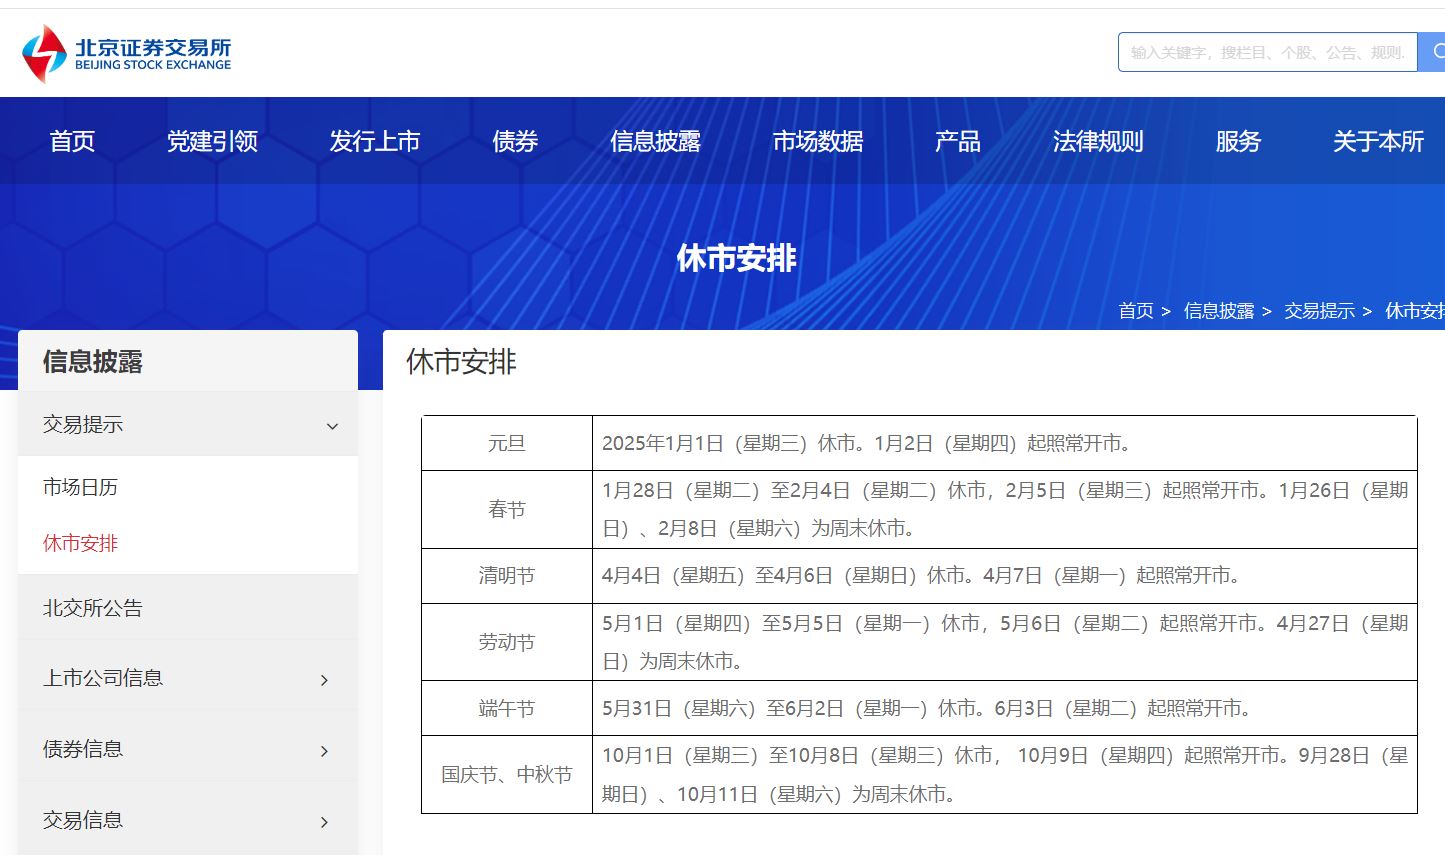Image resolution: width=1445 pixels, height=855 pixels.
Task: Click the Beijing Stock Exchange logo
Action: pos(125,52)
